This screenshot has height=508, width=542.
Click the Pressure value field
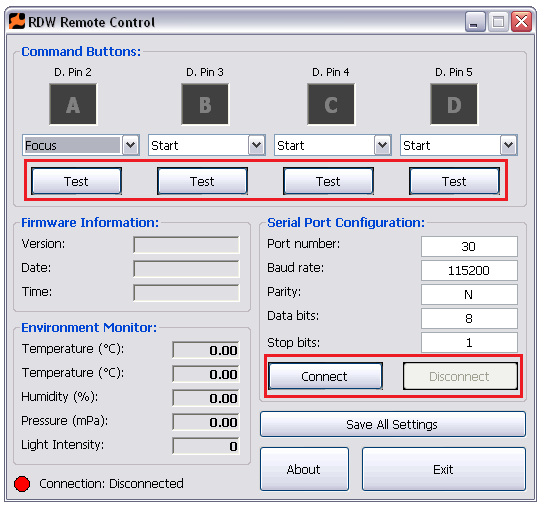(x=206, y=422)
